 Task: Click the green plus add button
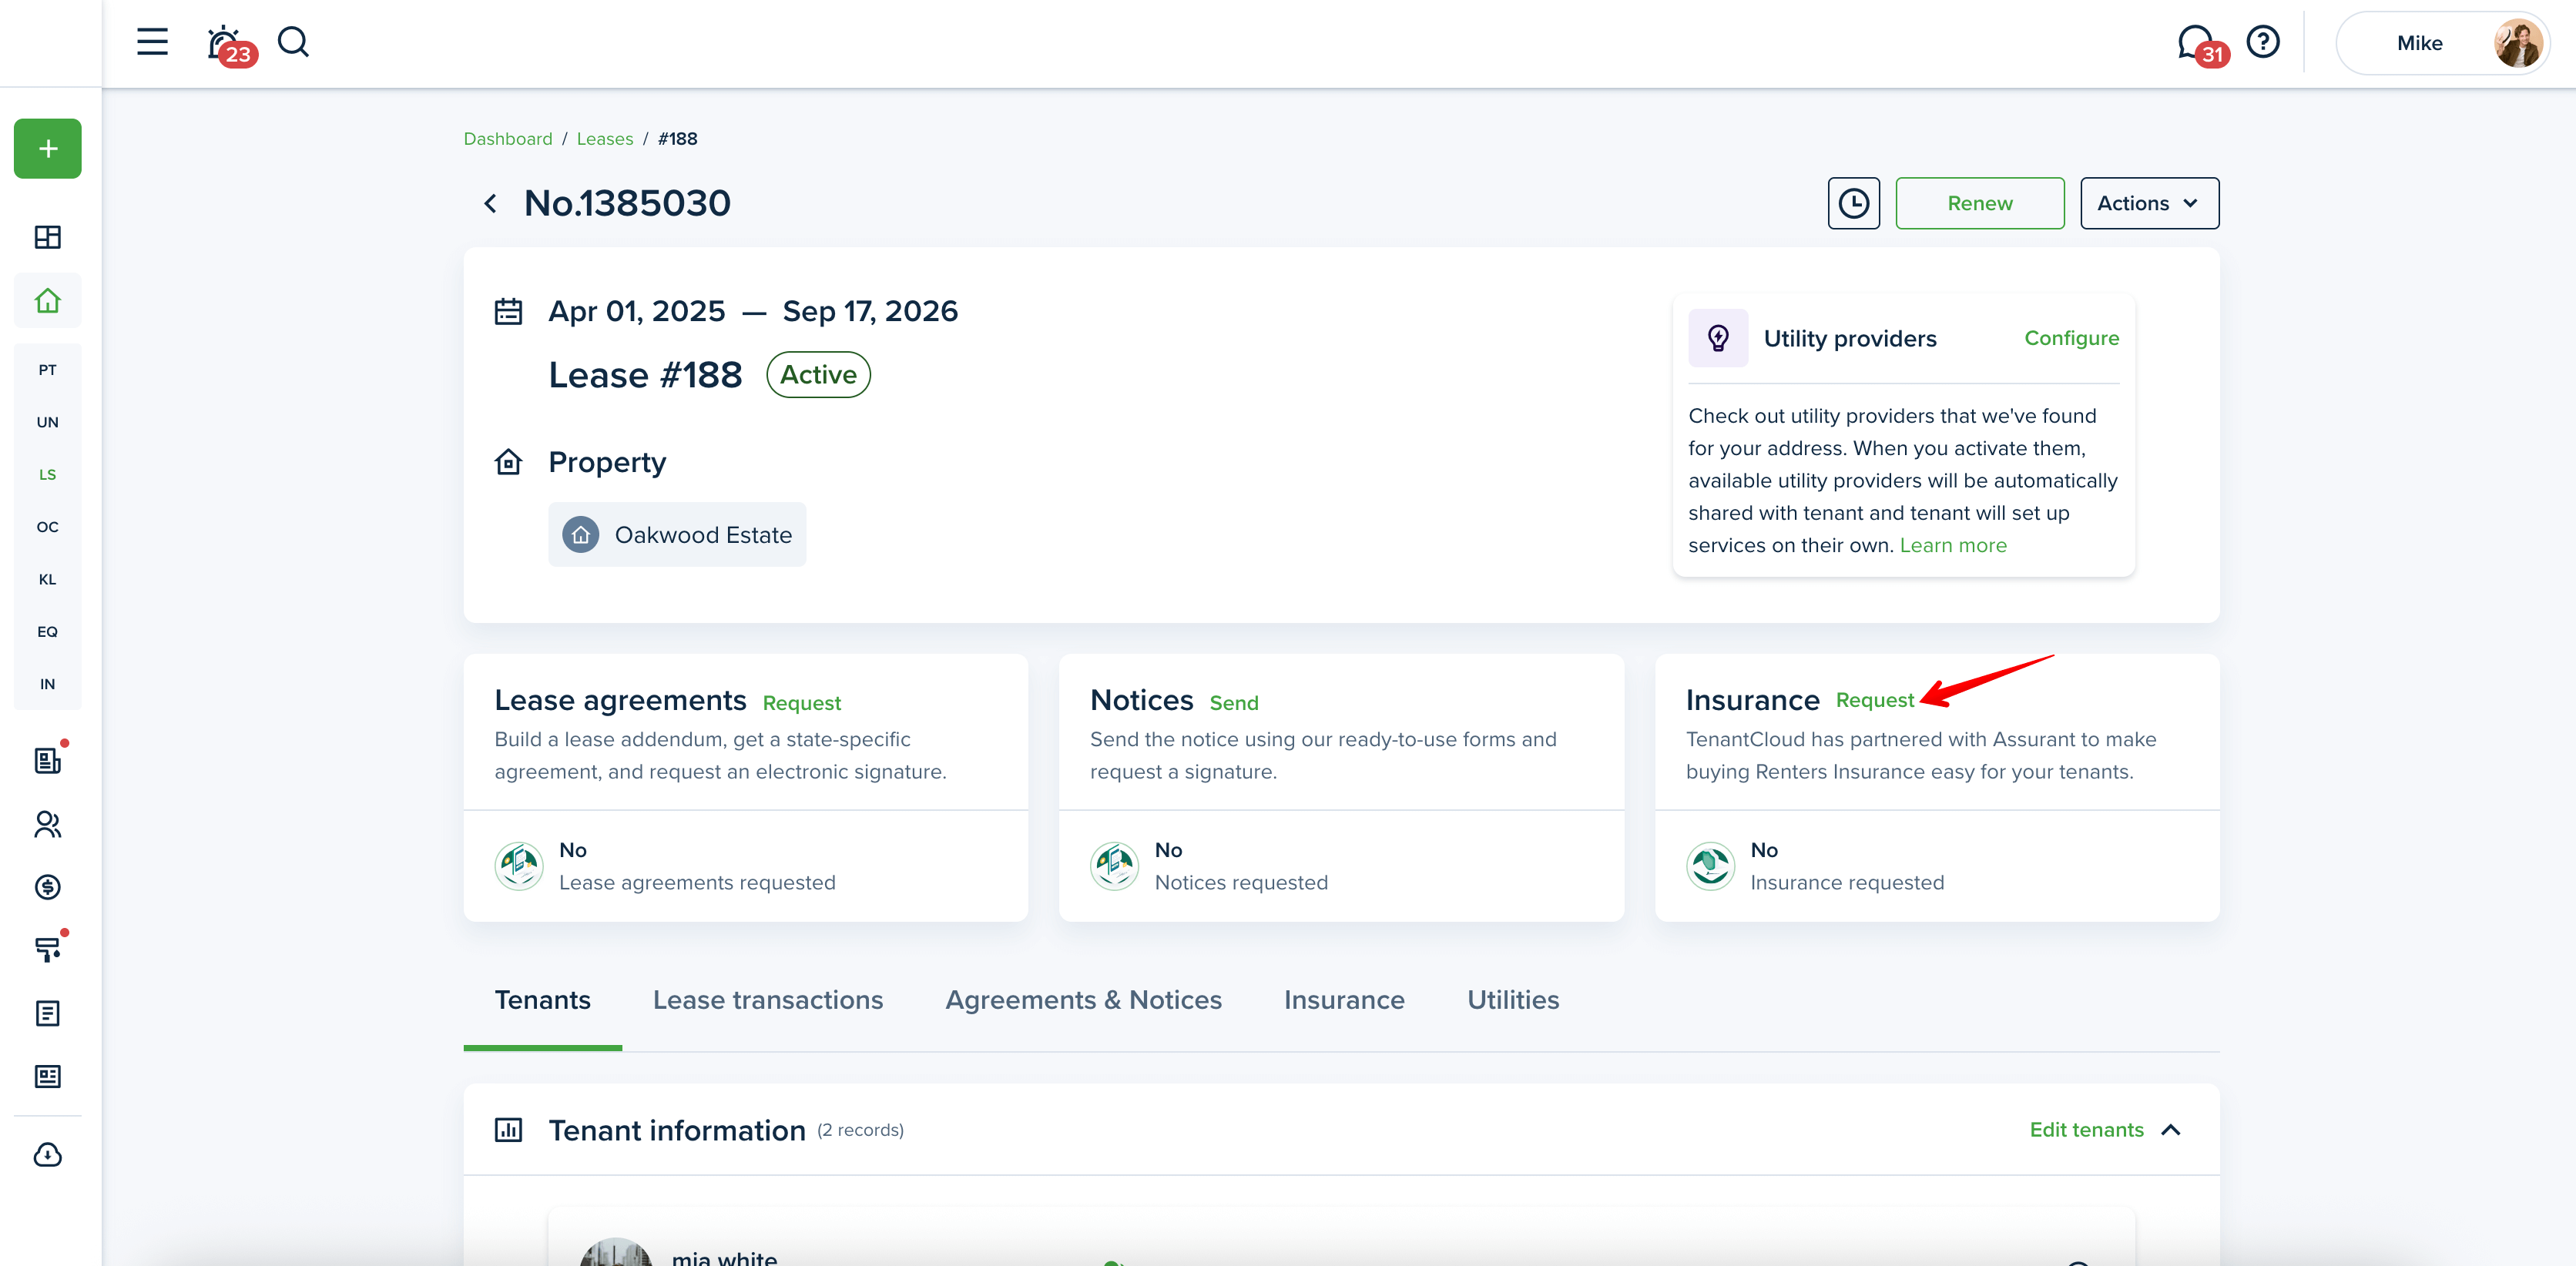pos(48,149)
